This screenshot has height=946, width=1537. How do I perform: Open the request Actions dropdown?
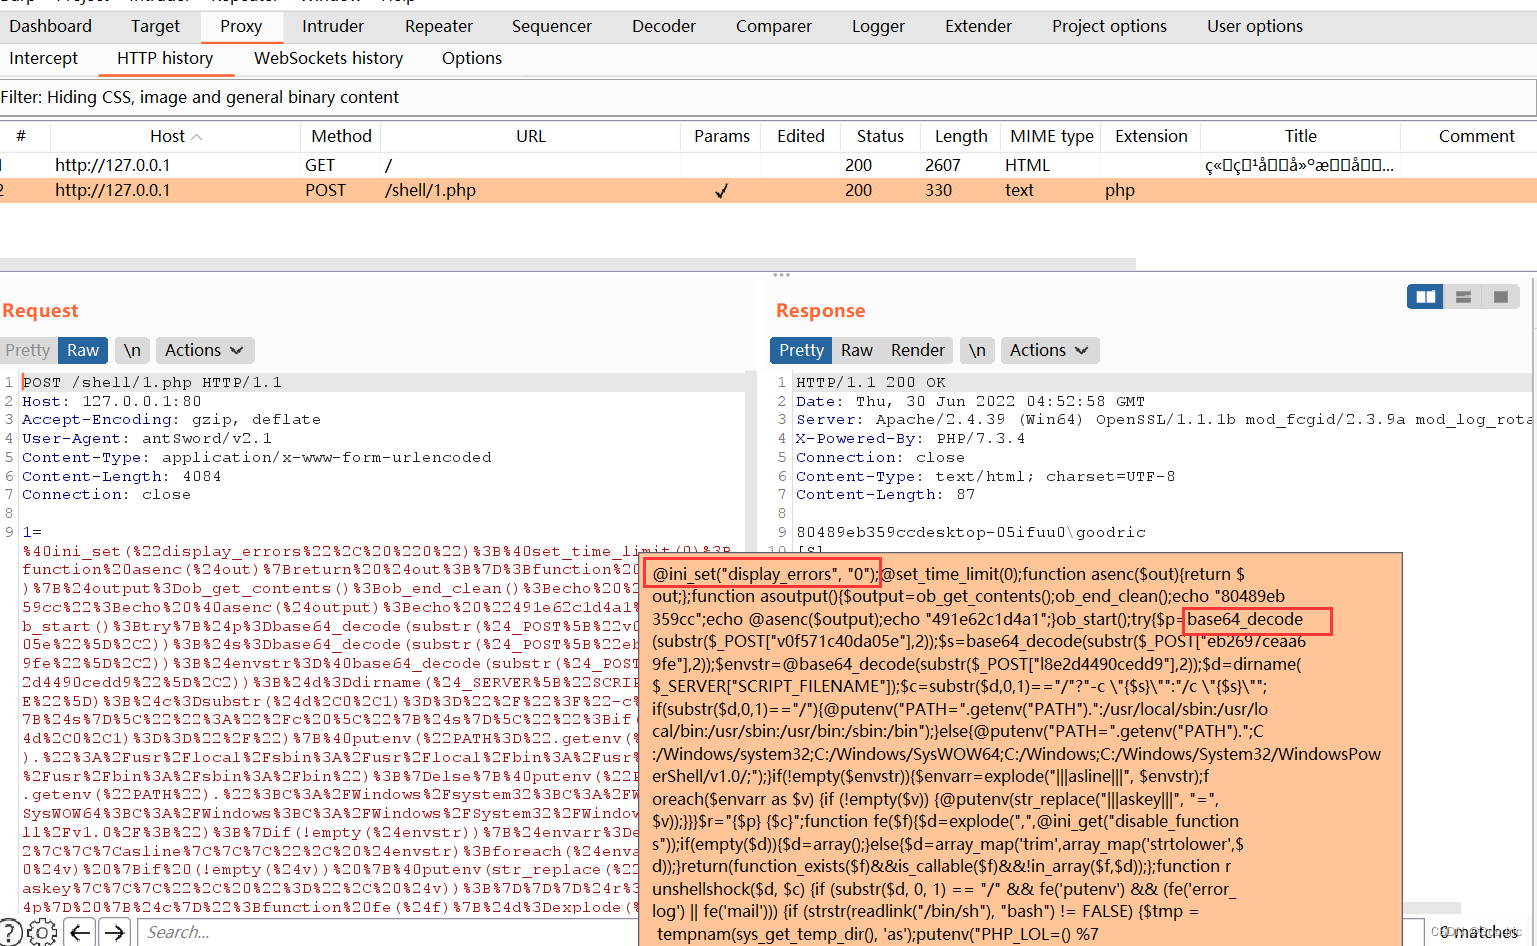pyautogui.click(x=204, y=350)
